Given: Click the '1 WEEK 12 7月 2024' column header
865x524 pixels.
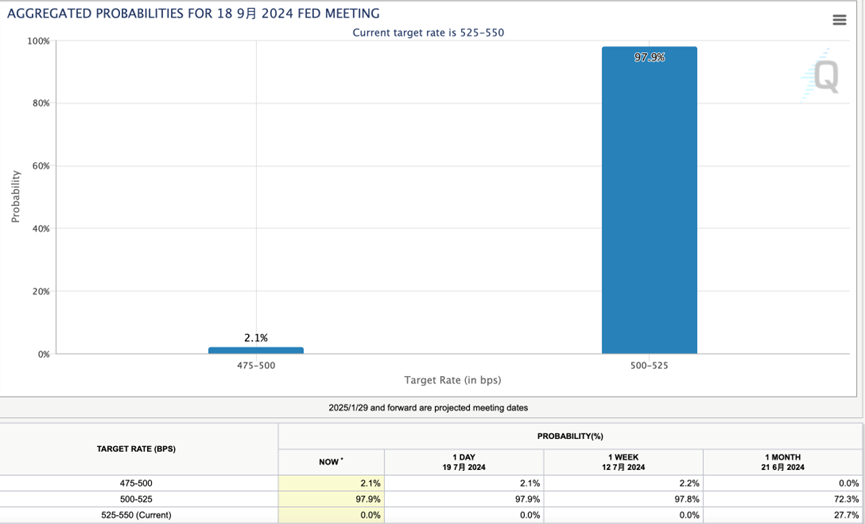Looking at the screenshot, I should (x=623, y=462).
